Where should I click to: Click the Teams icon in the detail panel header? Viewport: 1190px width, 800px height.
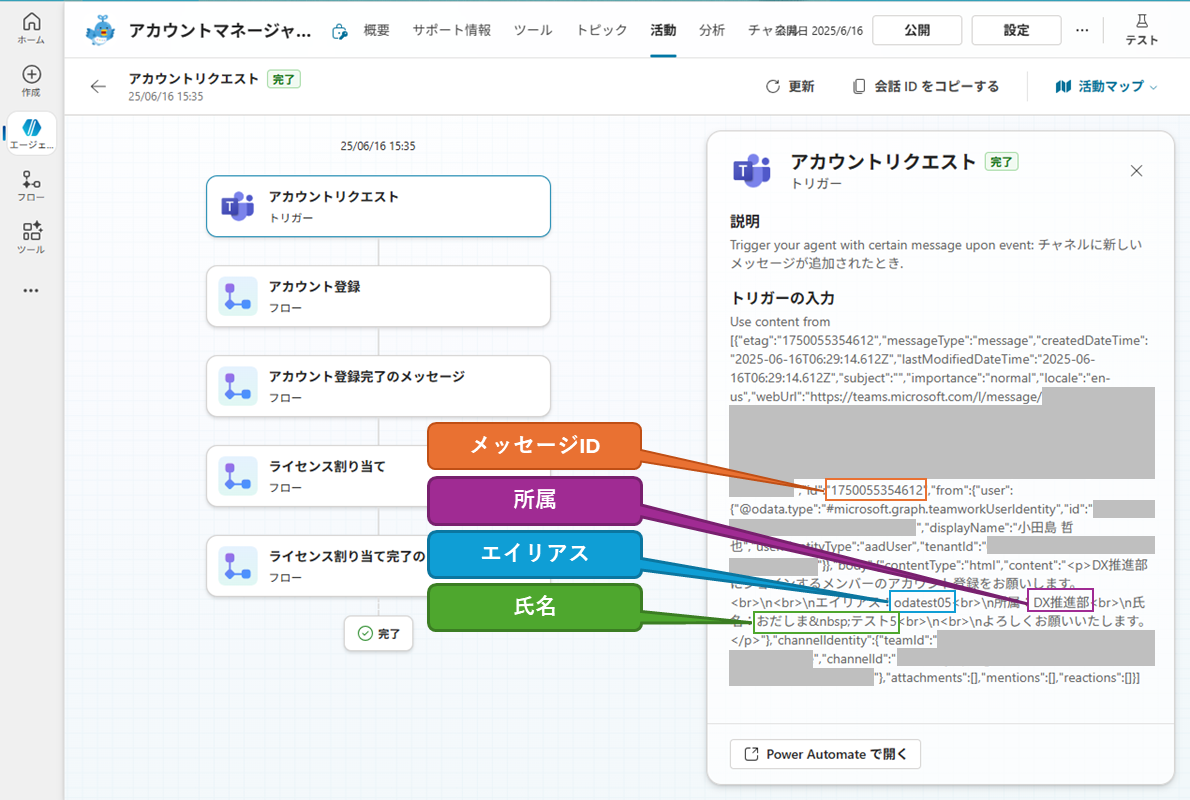point(751,170)
